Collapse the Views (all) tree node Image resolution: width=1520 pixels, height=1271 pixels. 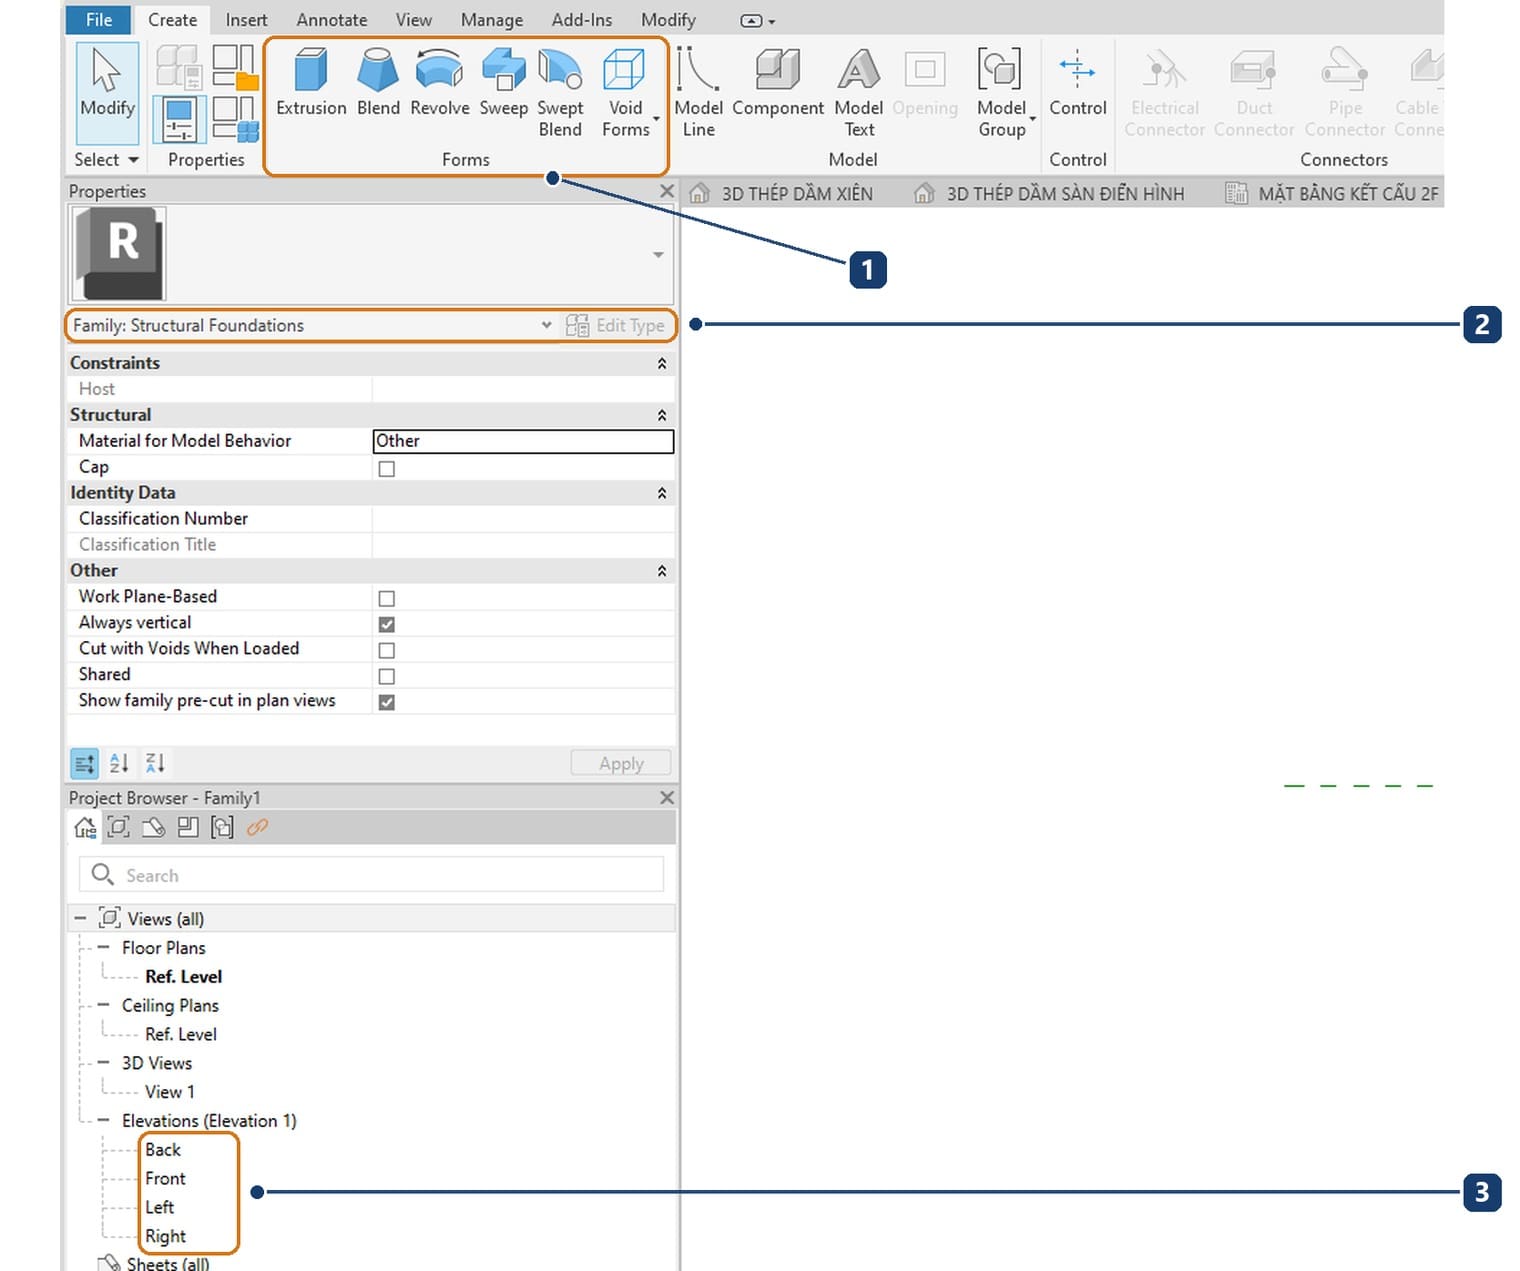point(80,918)
